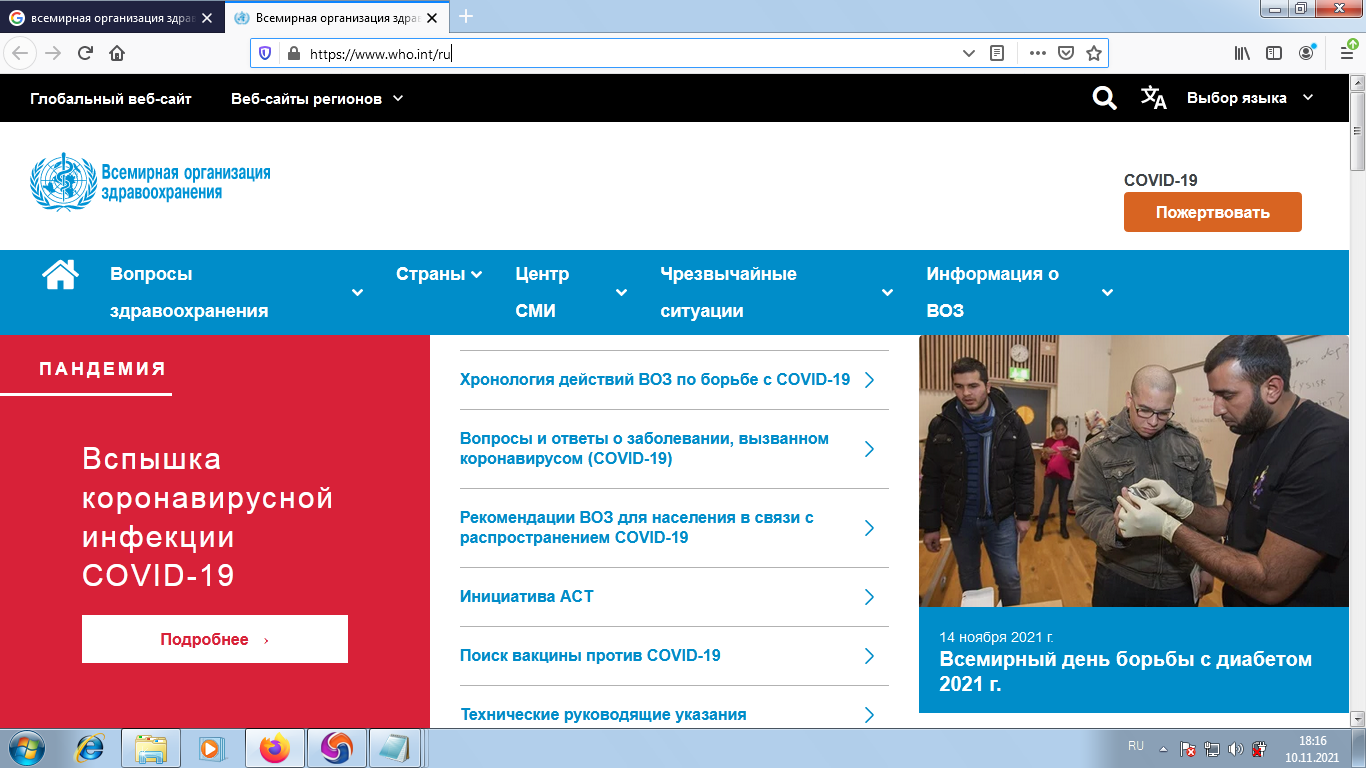Bookmark this page using the star icon
Viewport: 1366px width, 768px height.
pyautogui.click(x=1094, y=54)
